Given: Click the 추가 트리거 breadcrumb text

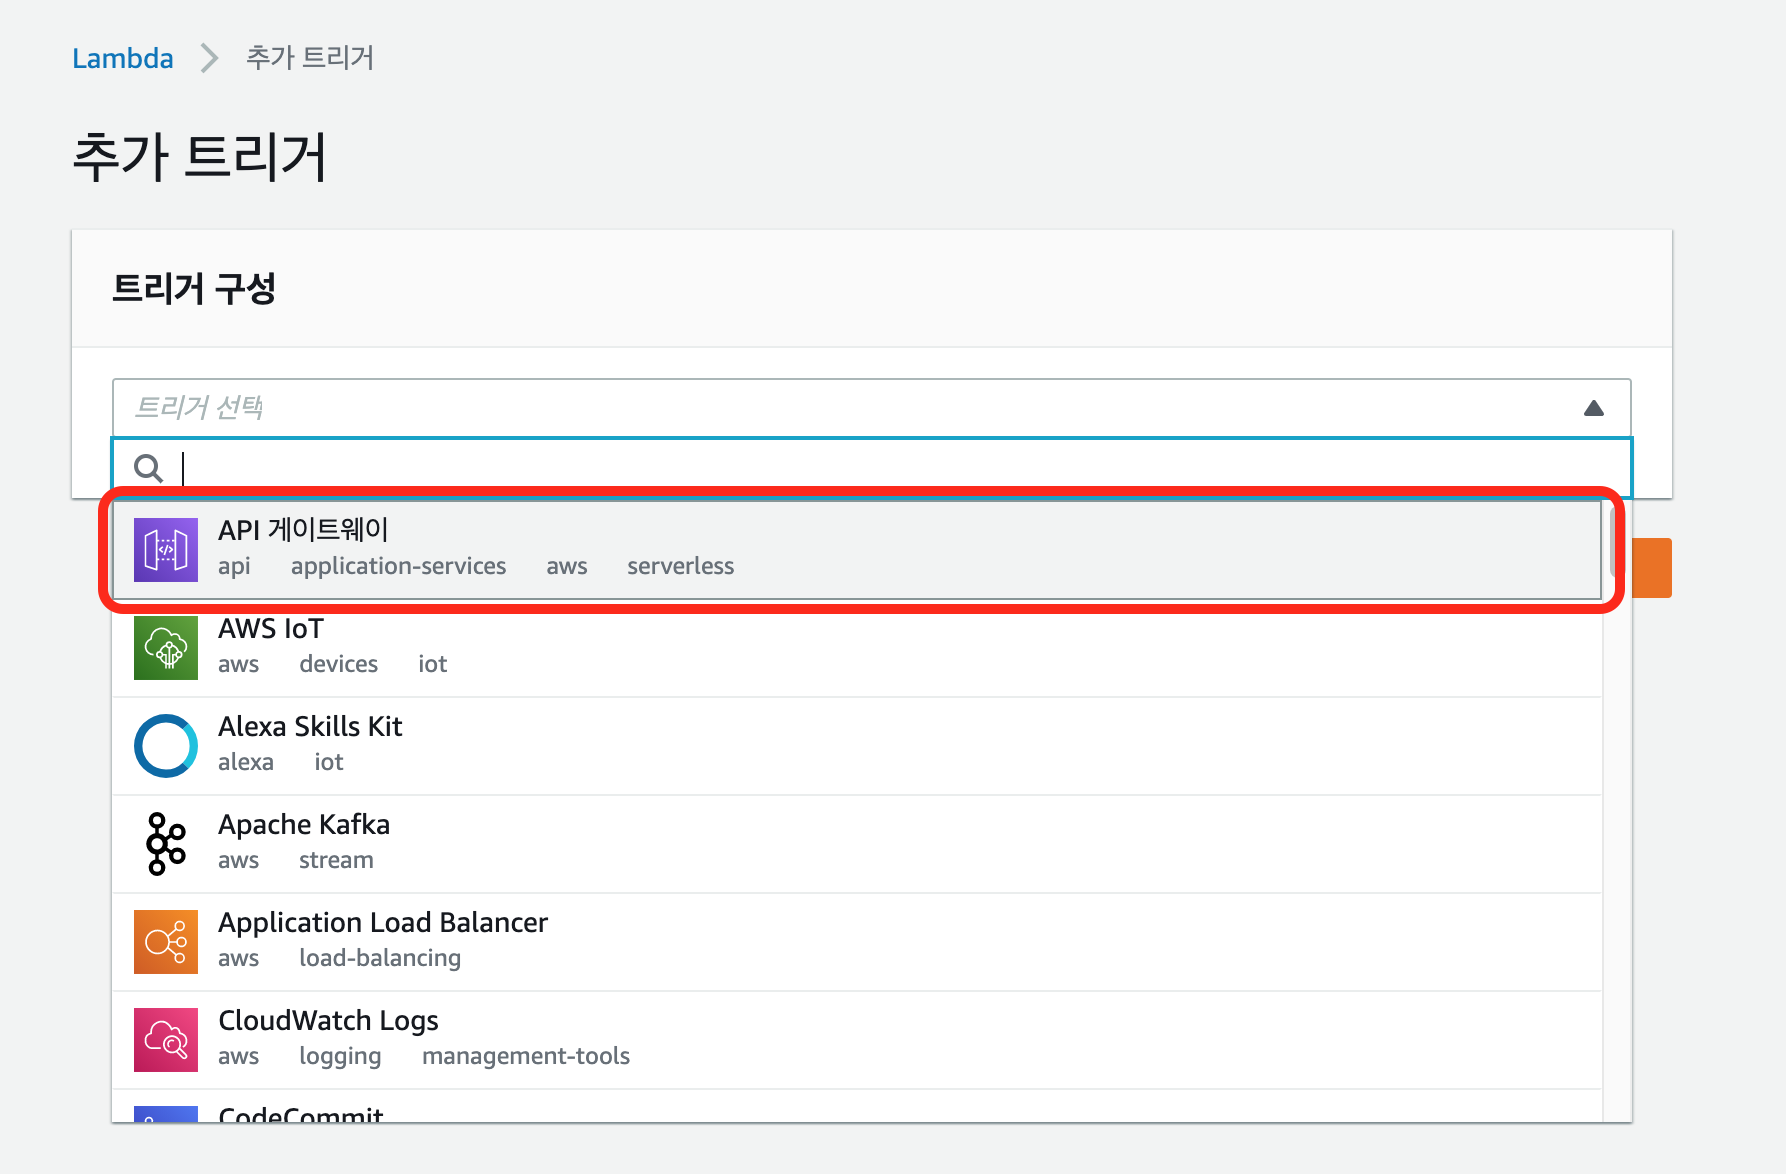Looking at the screenshot, I should pos(310,58).
